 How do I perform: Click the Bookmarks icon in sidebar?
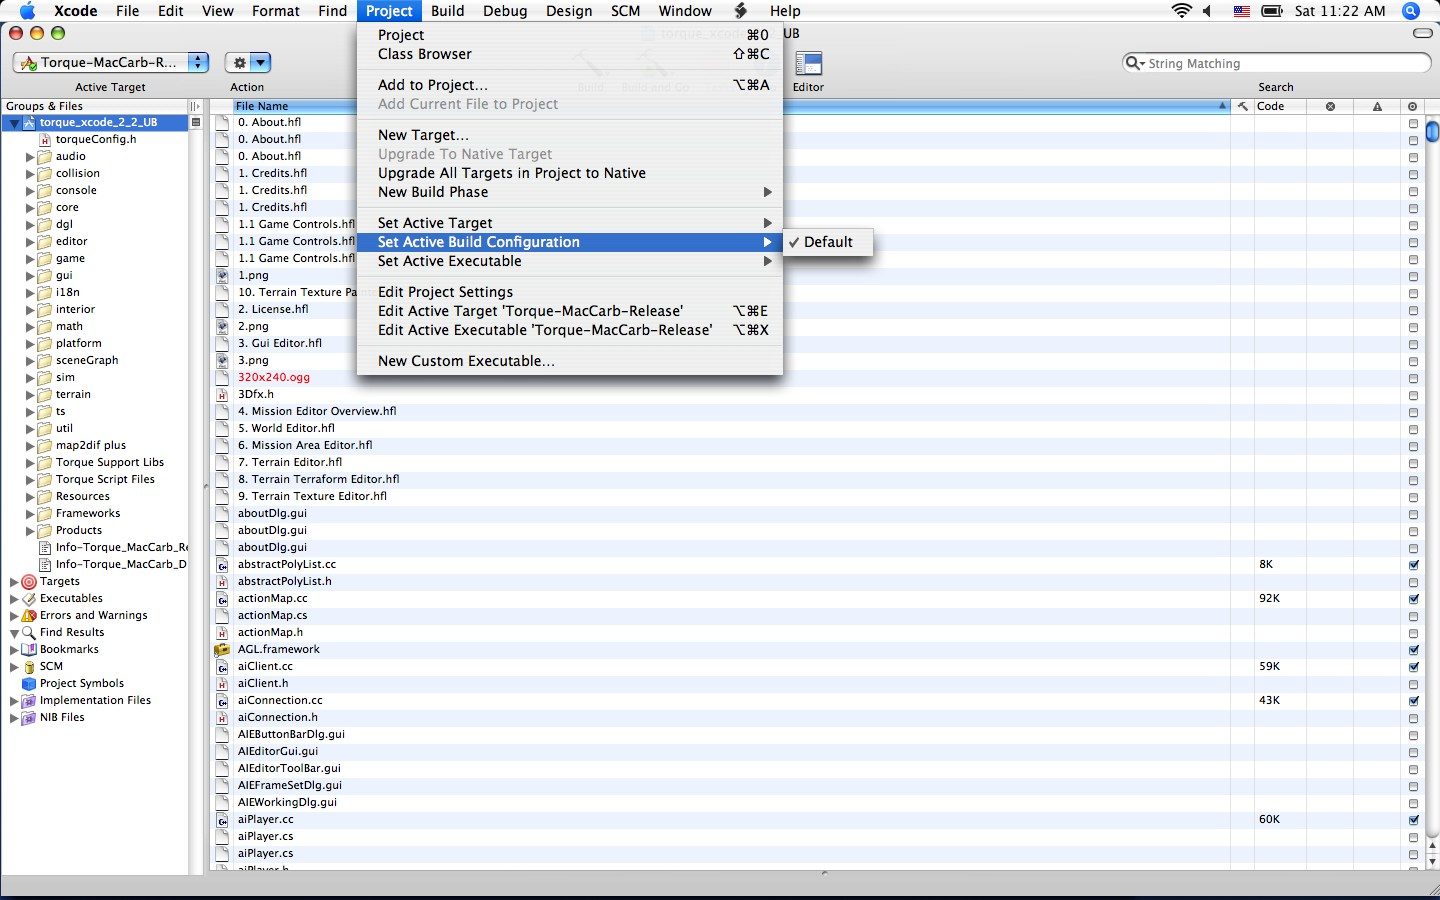click(29, 650)
